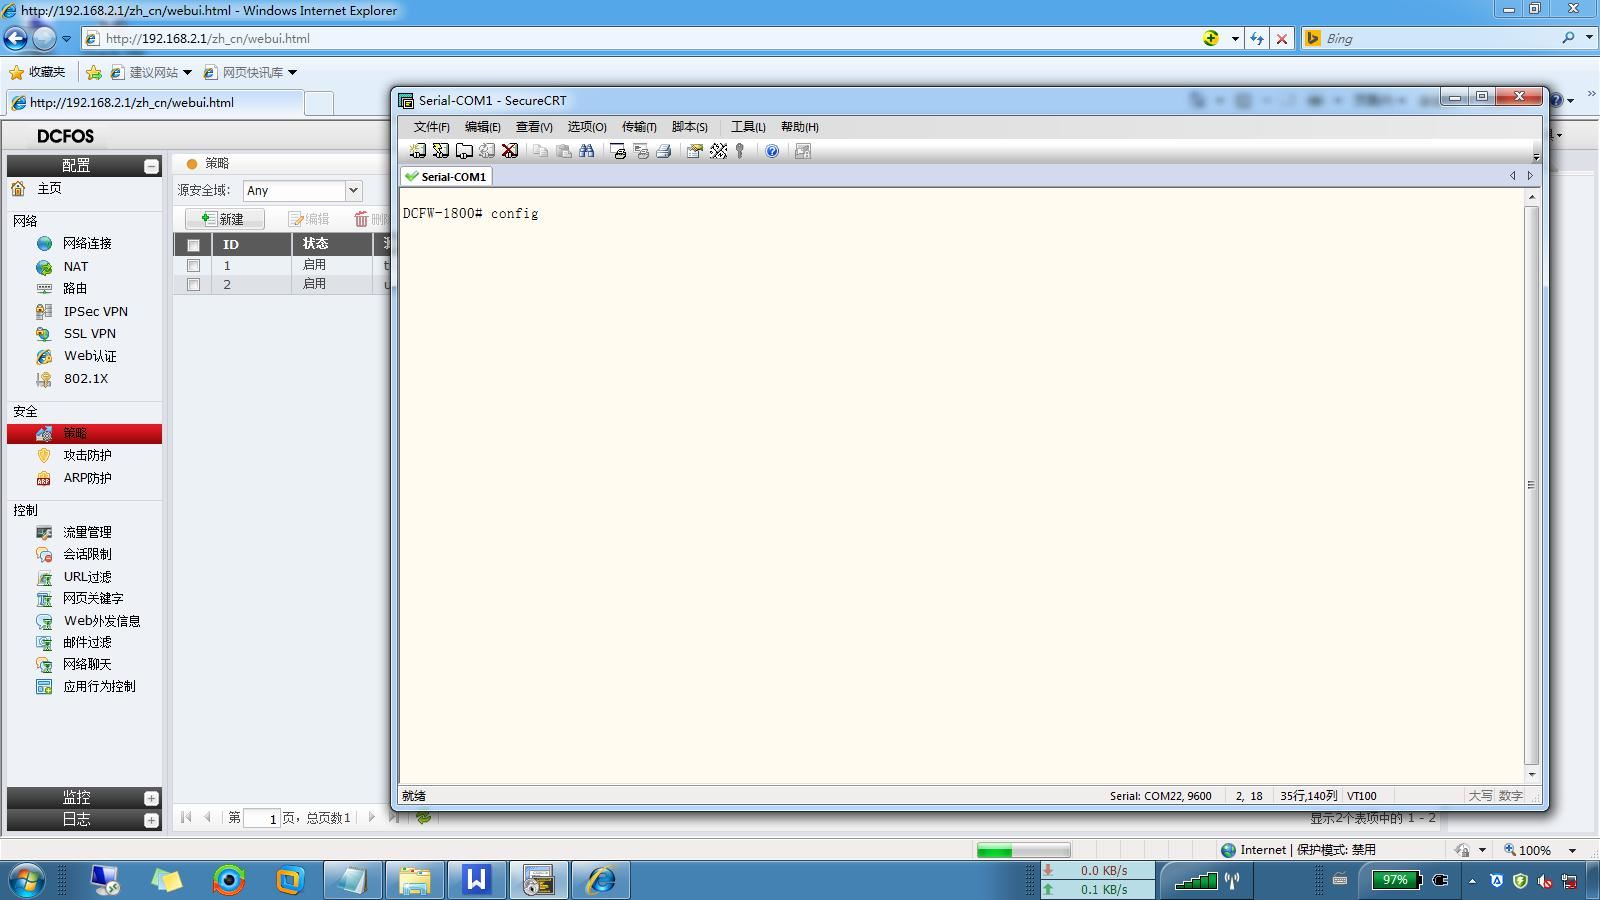Screen dimensions: 1600x900
Task: Expand the 日志 panel
Action: click(x=151, y=820)
